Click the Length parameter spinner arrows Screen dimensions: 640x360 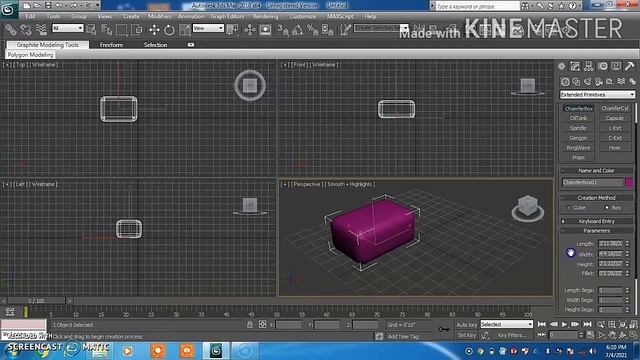pyautogui.click(x=627, y=244)
